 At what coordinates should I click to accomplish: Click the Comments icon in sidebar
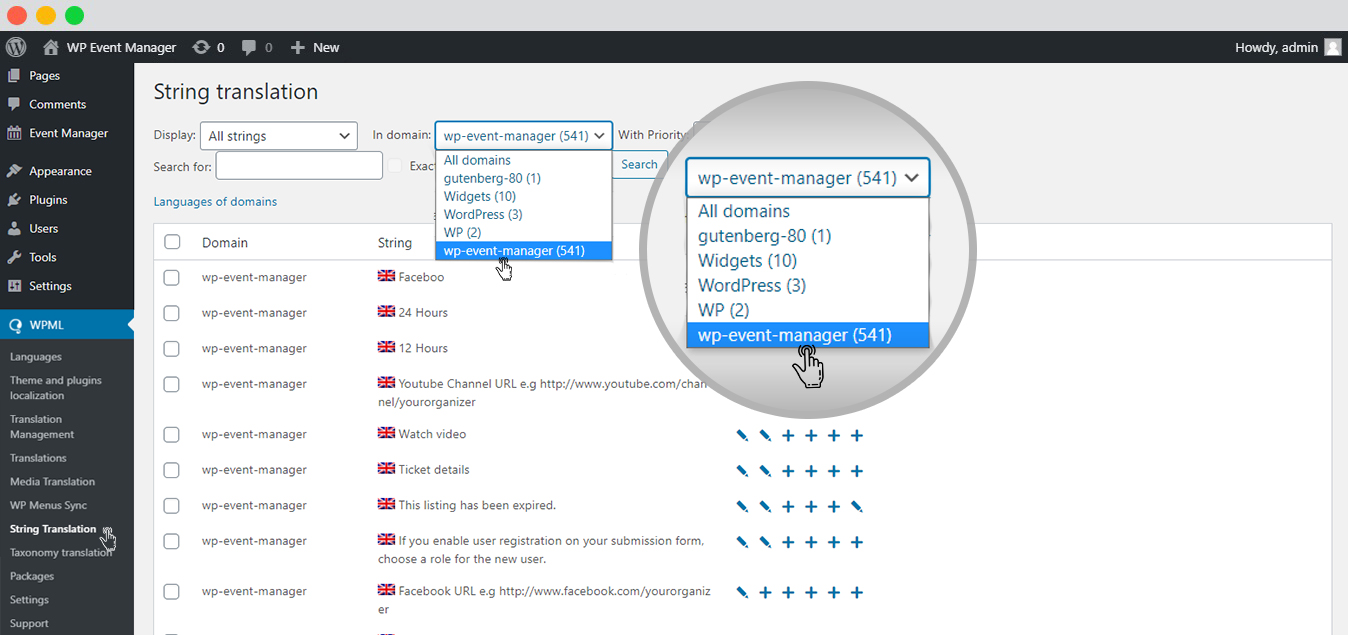click(14, 104)
